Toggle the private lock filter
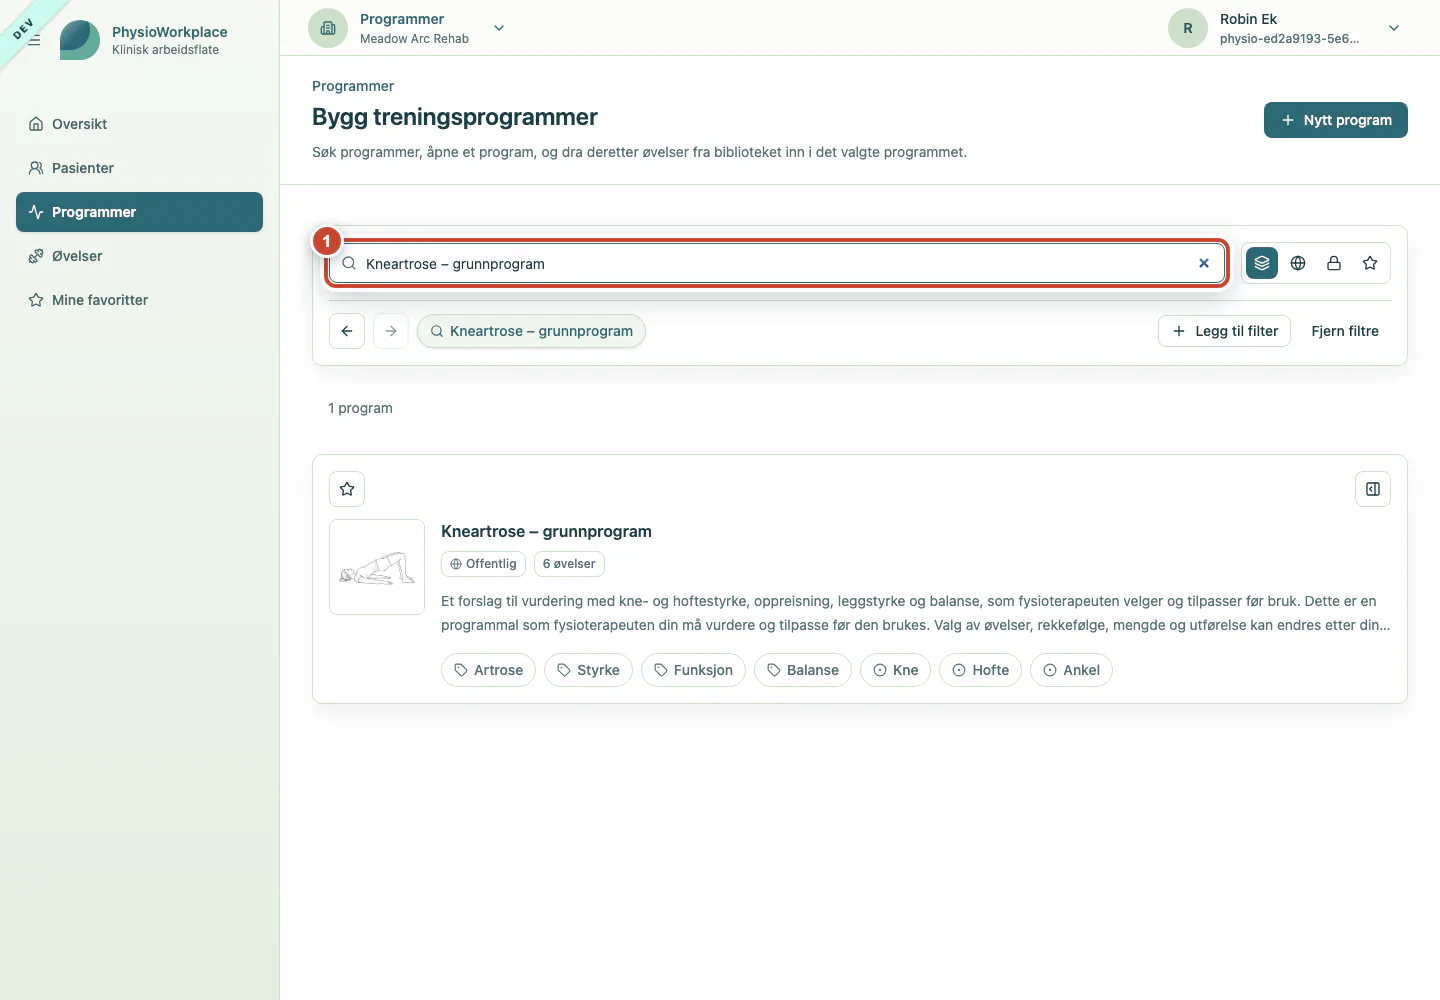Viewport: 1440px width, 1000px height. [1334, 263]
